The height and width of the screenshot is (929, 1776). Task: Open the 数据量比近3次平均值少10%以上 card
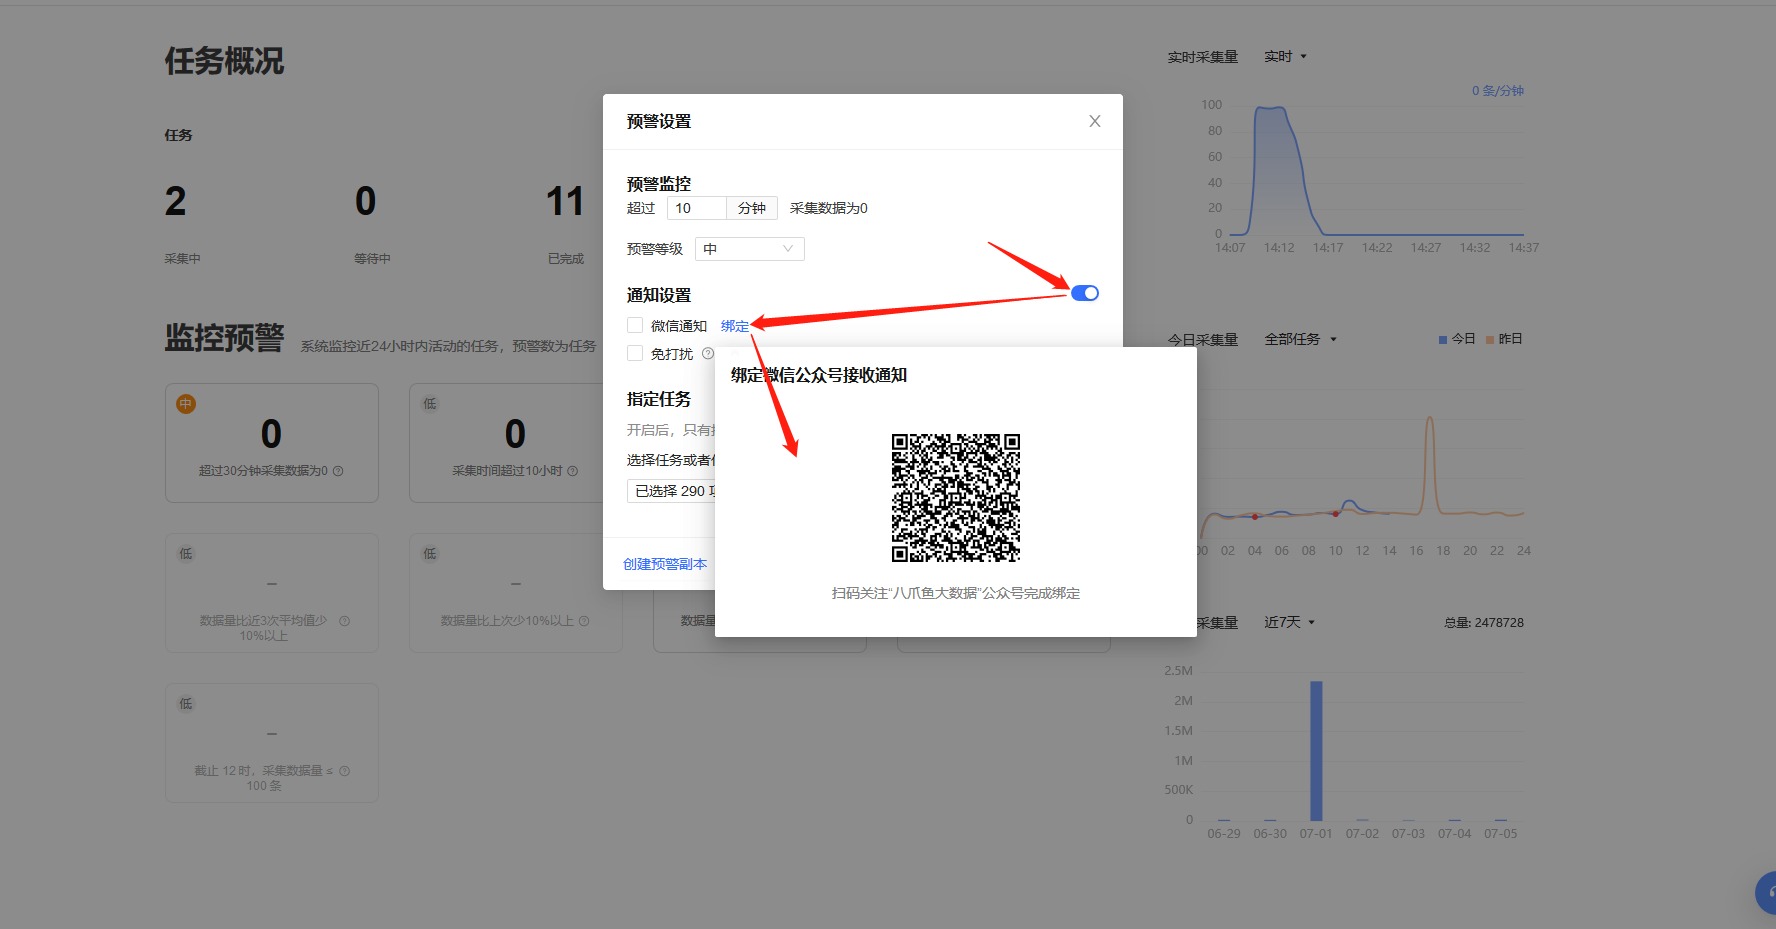coord(272,593)
